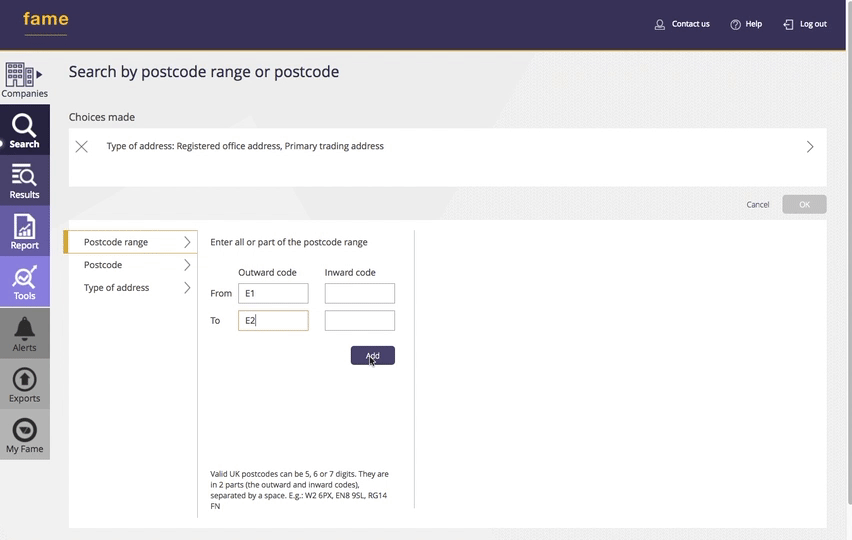Open the Type of address option
This screenshot has width=852, height=540.
(x=131, y=288)
